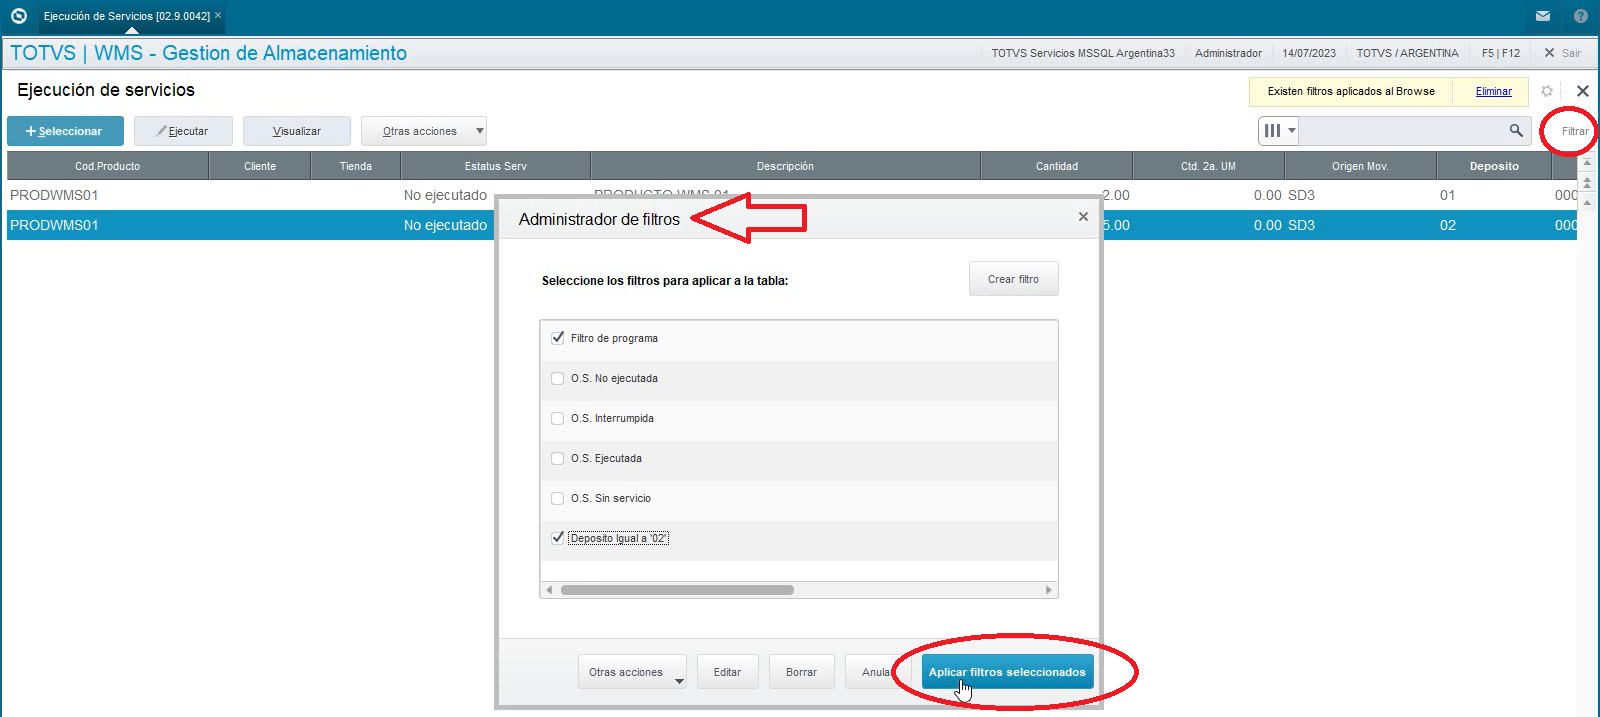Click Eliminar link to remove filters
This screenshot has width=1600, height=717.
[1494, 91]
